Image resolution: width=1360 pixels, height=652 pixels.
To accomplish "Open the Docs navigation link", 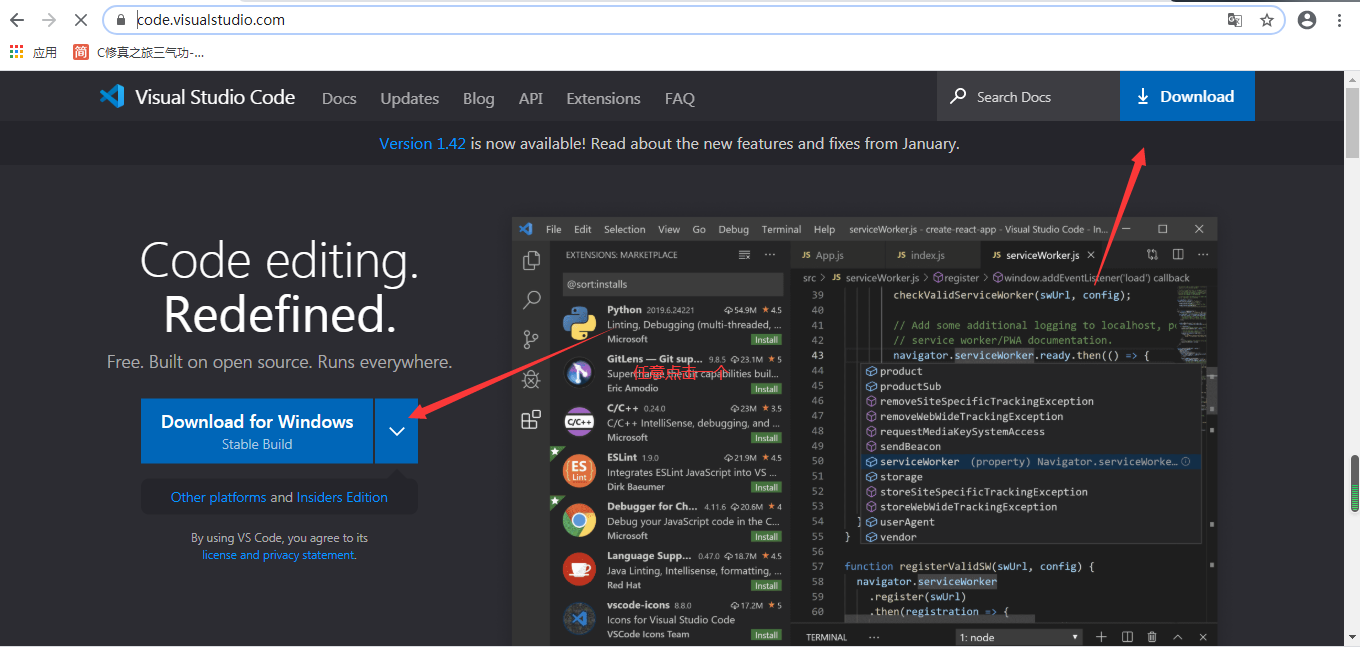I will point(339,98).
